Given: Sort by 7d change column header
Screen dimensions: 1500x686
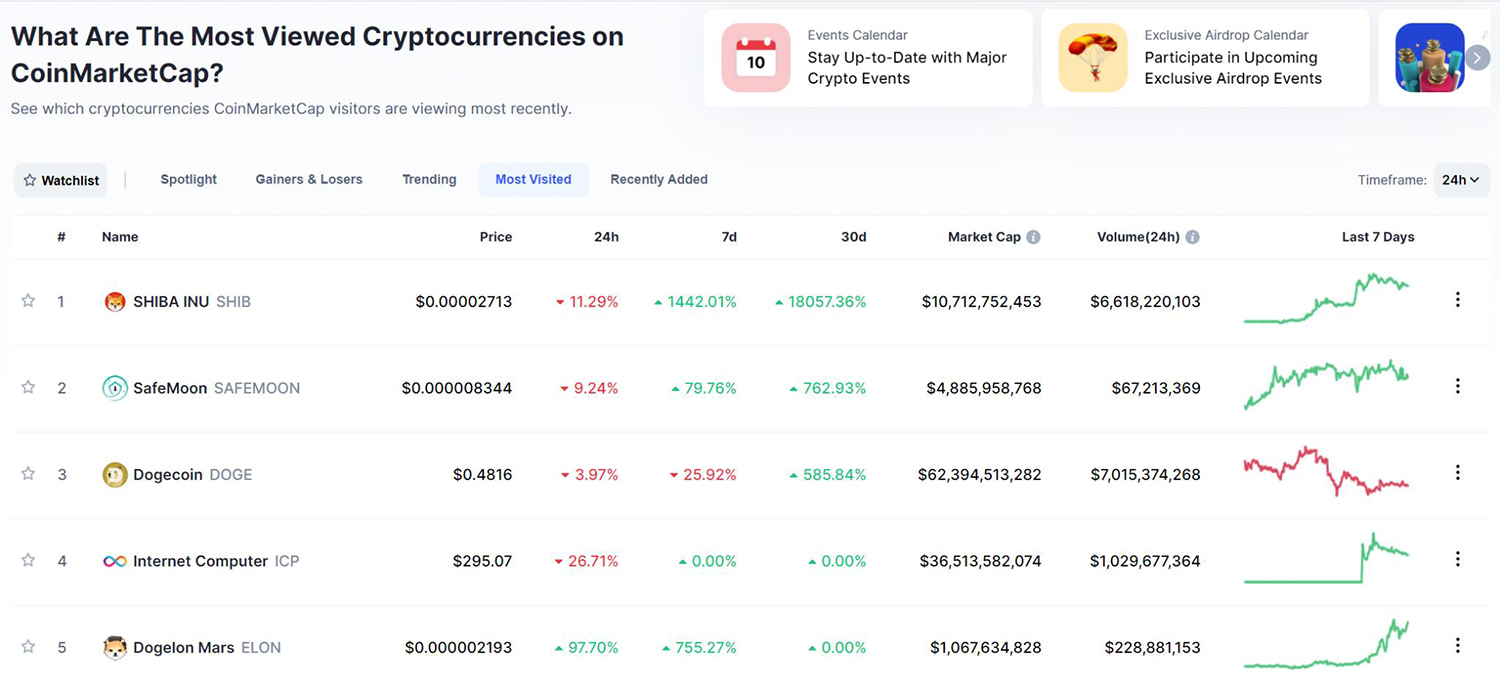Looking at the screenshot, I should pos(729,237).
